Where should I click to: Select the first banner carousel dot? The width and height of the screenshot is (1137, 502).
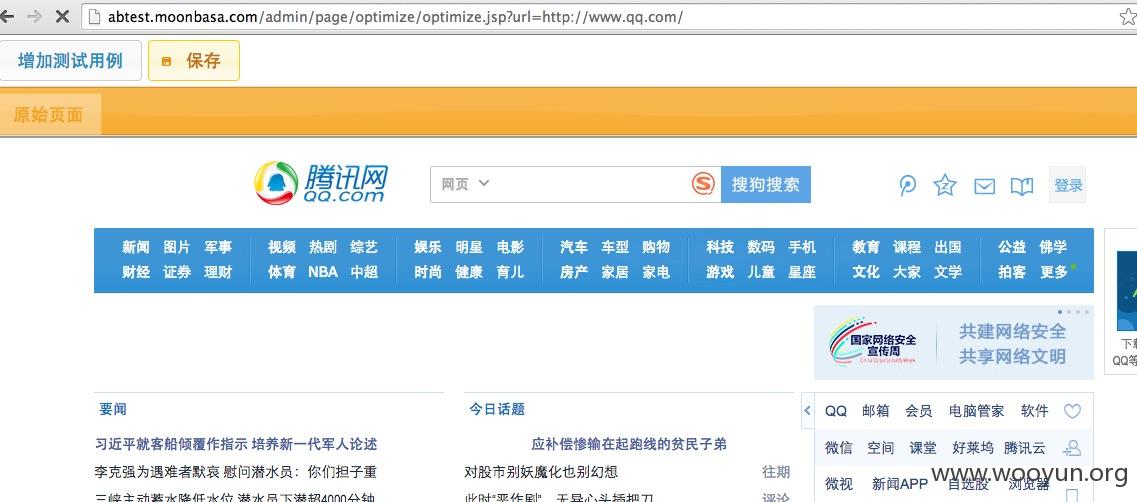(1060, 312)
